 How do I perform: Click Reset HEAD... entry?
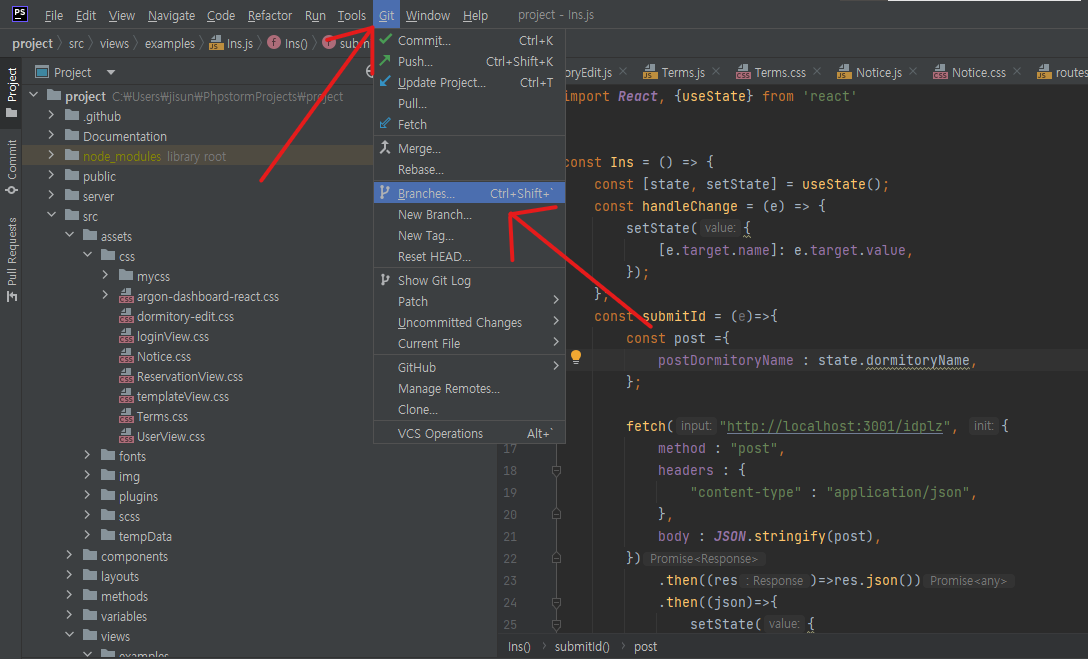(469, 257)
